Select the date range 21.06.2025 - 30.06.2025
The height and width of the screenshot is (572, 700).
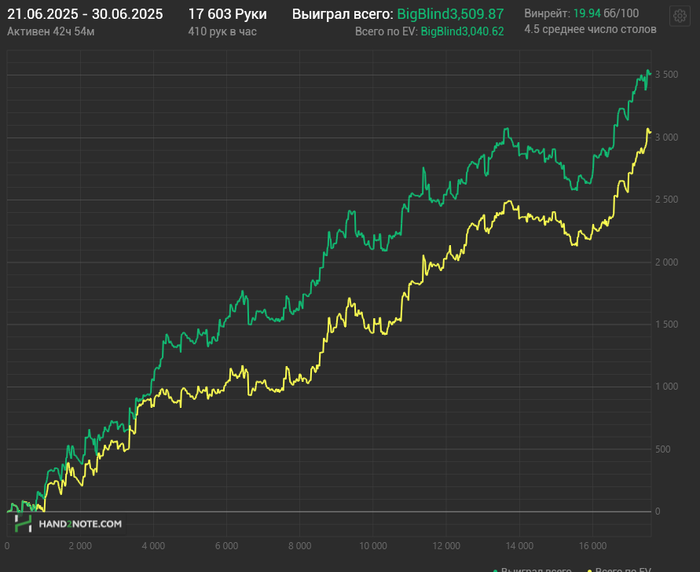click(x=85, y=14)
